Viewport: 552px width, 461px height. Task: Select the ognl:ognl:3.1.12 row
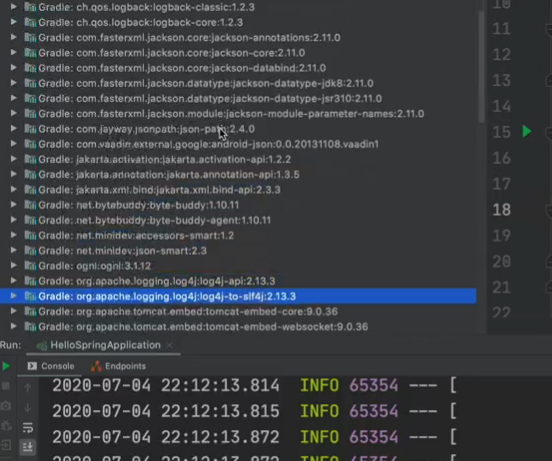[x=238, y=266]
